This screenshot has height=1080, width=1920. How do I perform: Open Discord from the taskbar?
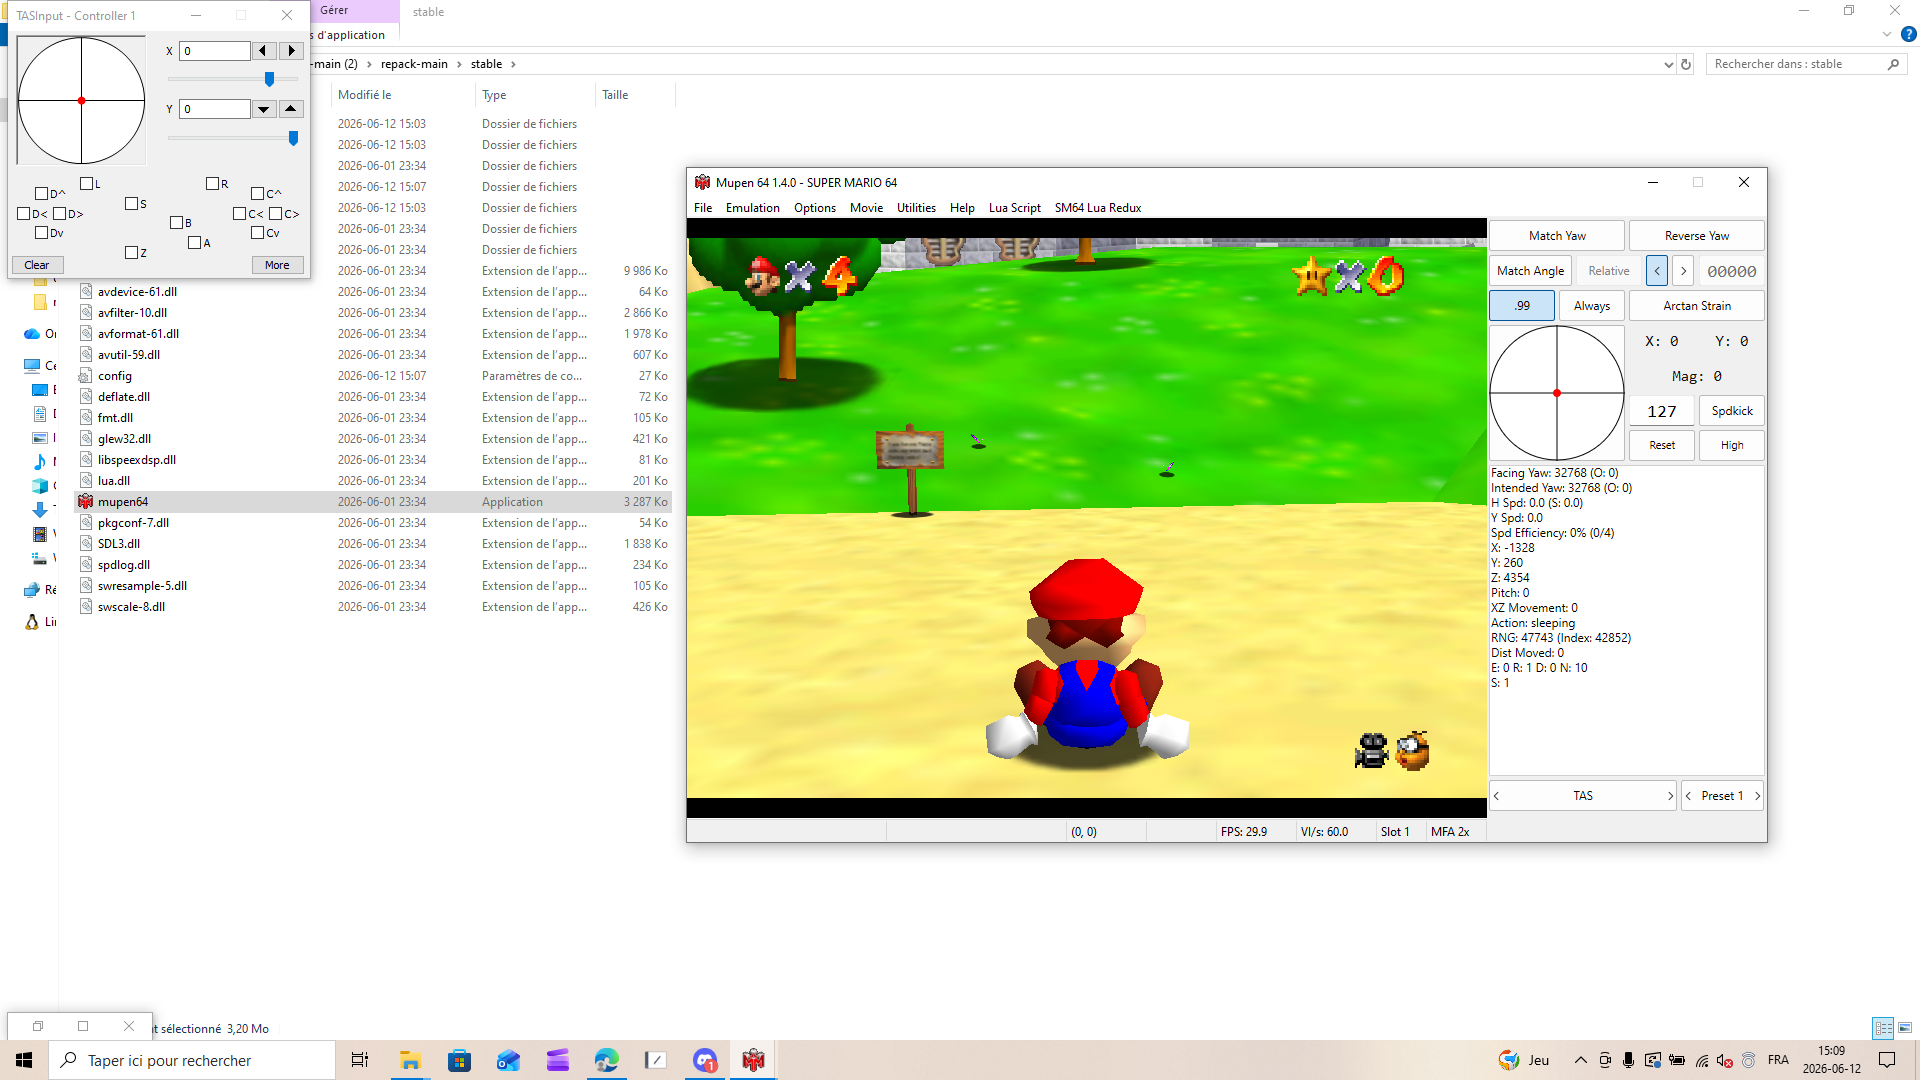(x=705, y=1060)
